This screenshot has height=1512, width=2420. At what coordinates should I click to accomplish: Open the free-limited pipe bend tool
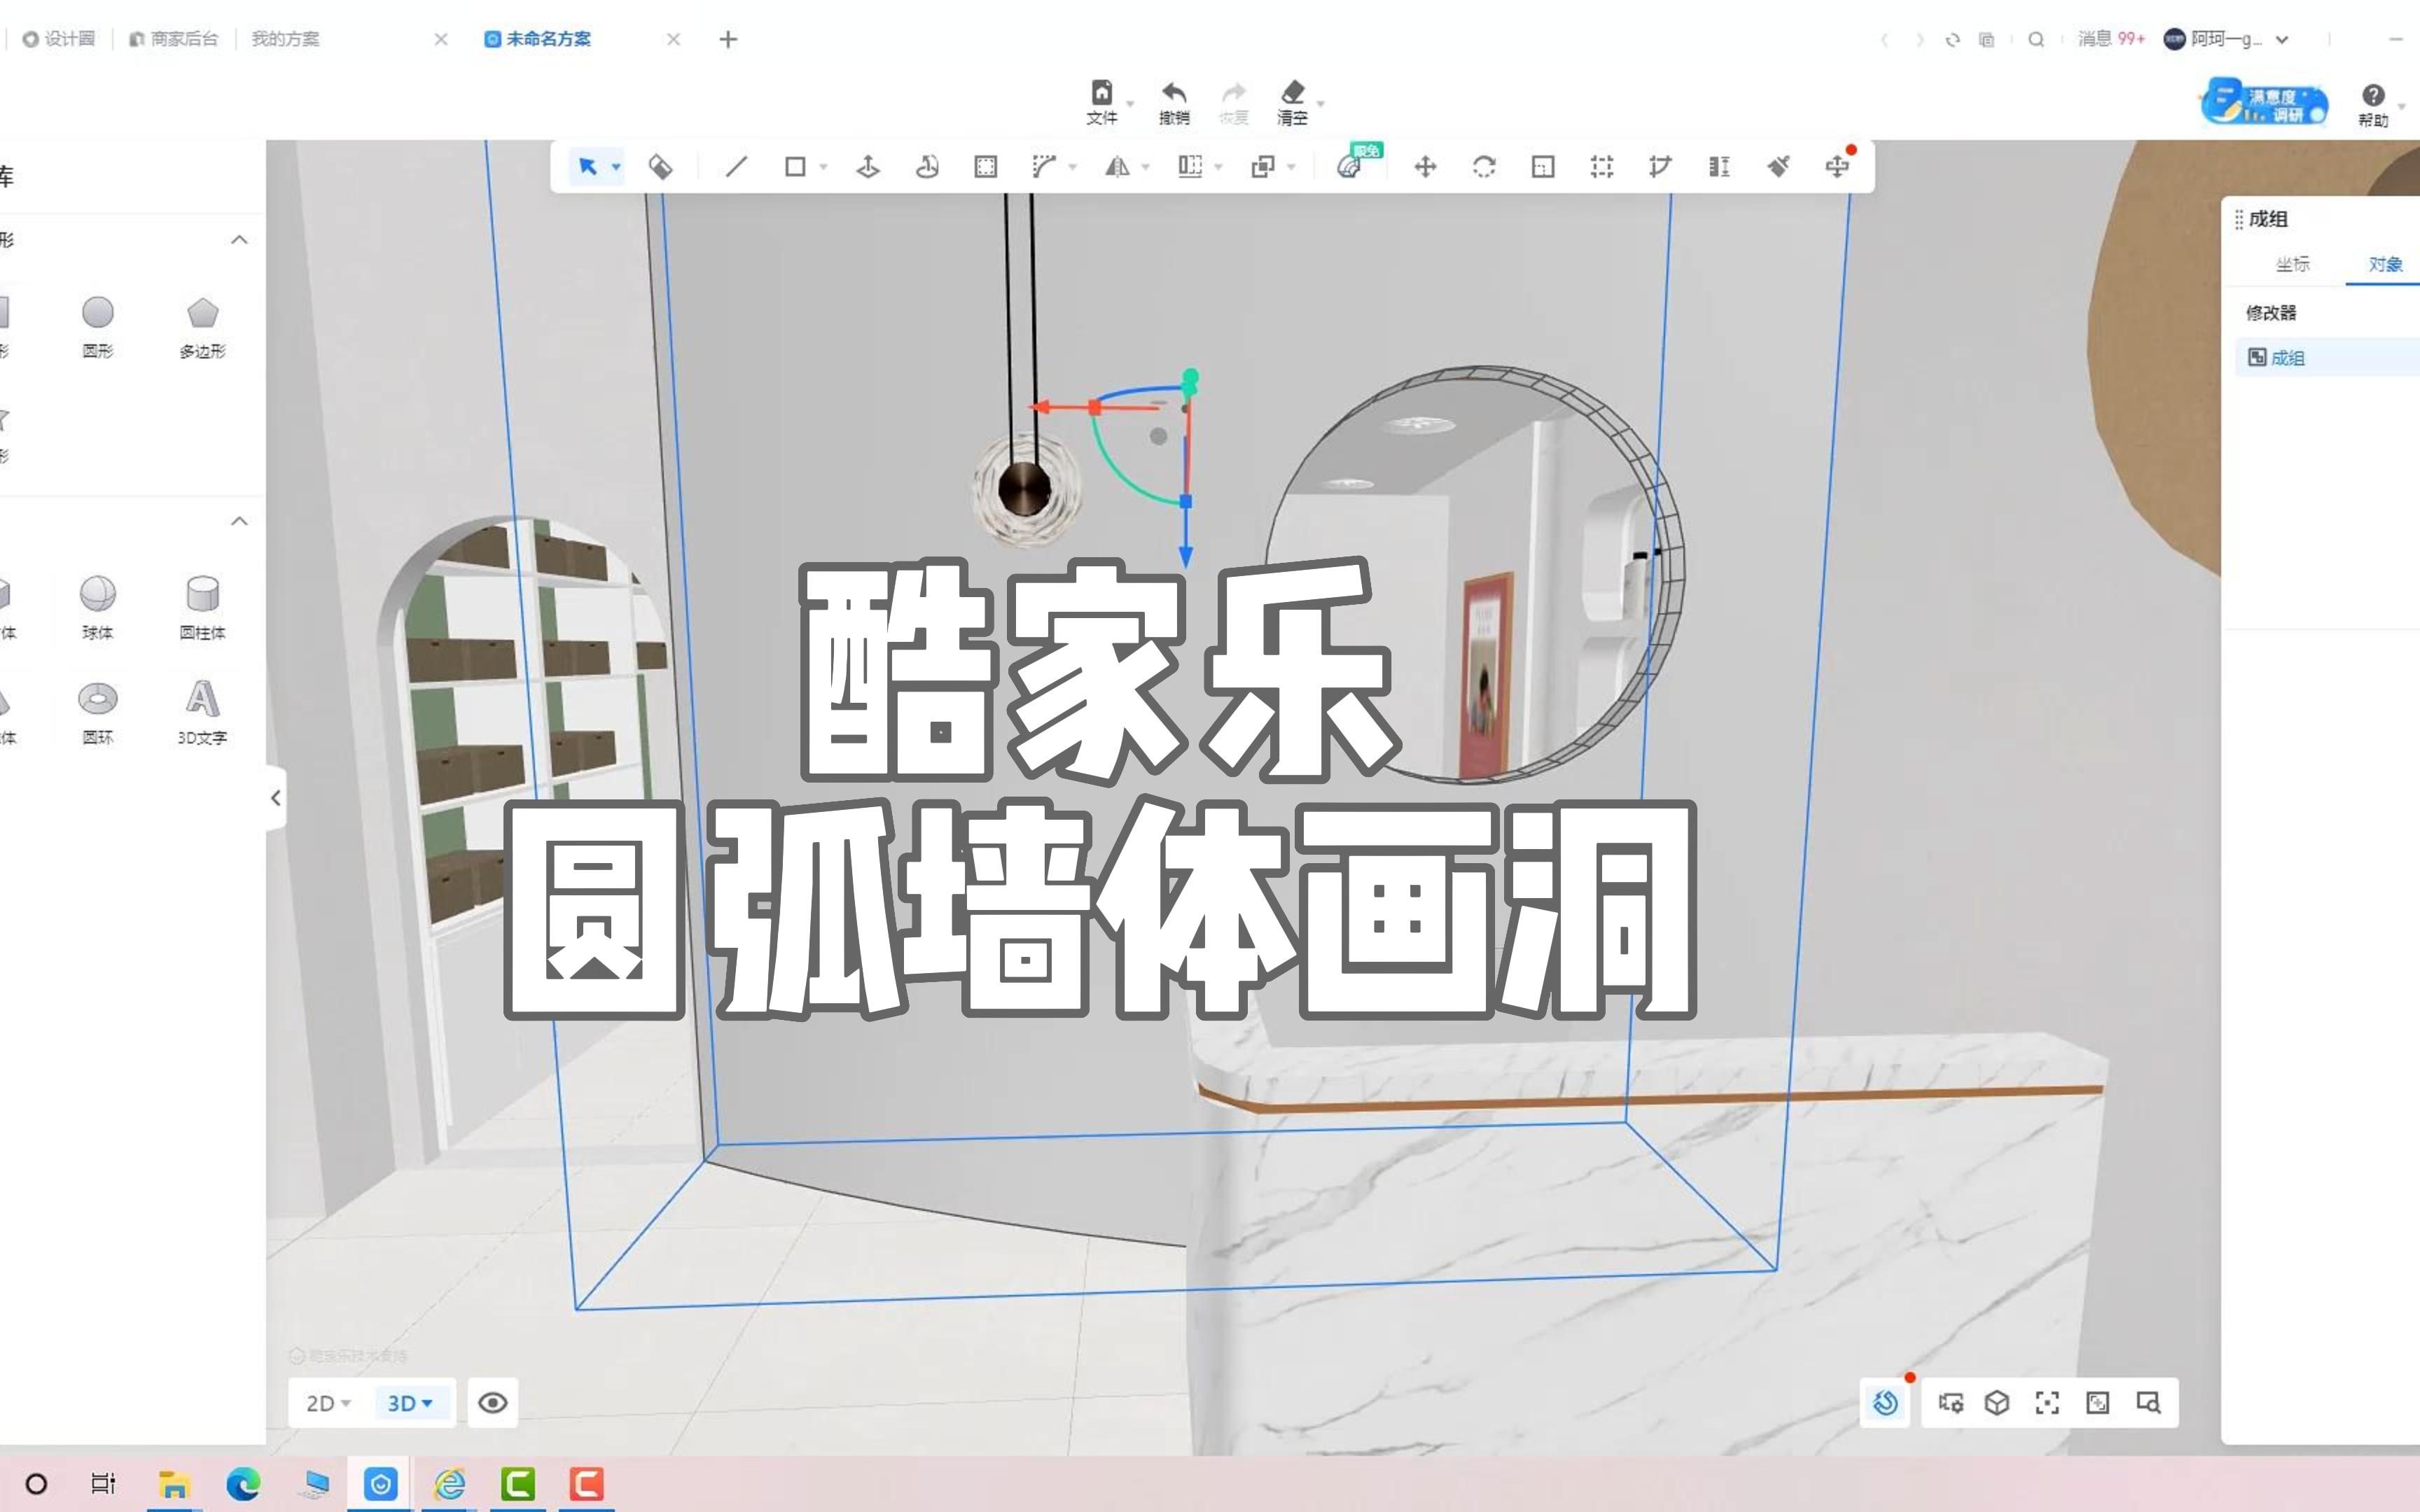pos(1350,165)
